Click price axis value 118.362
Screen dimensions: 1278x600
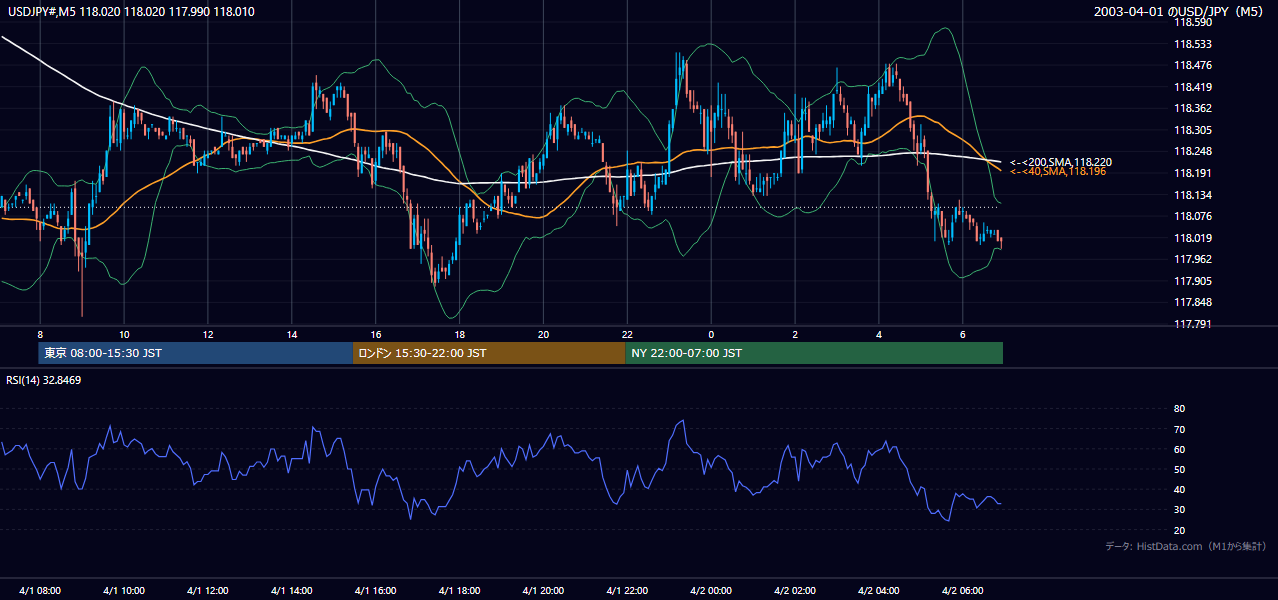pos(1193,109)
